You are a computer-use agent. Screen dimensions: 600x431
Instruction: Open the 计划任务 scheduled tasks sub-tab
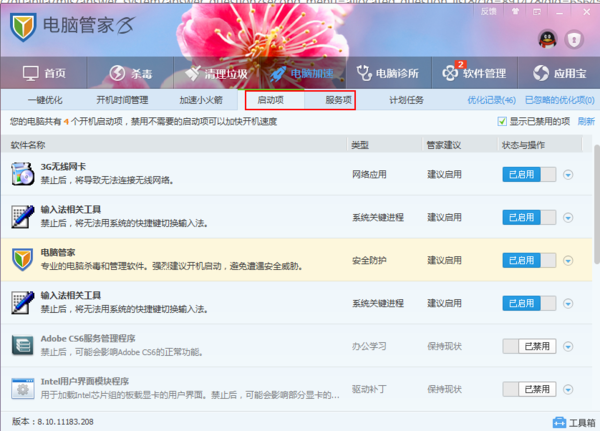[x=406, y=100]
